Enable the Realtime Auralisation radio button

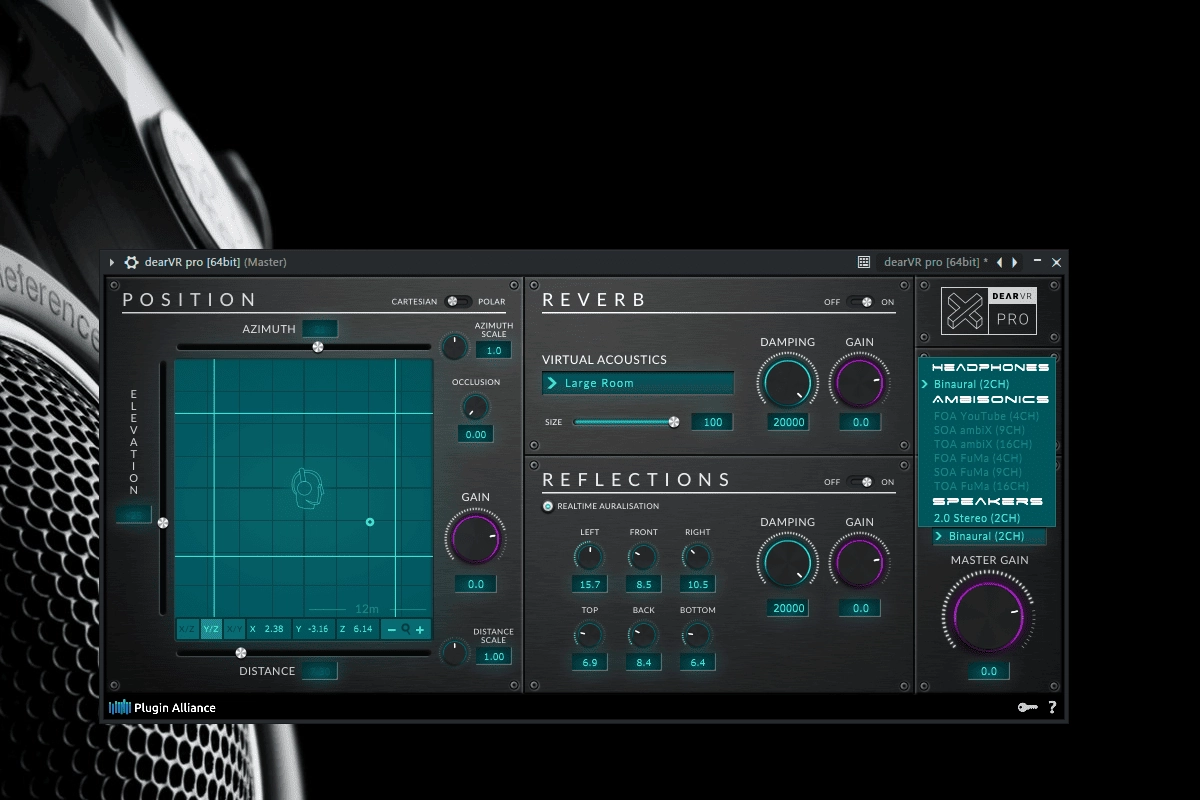548,506
